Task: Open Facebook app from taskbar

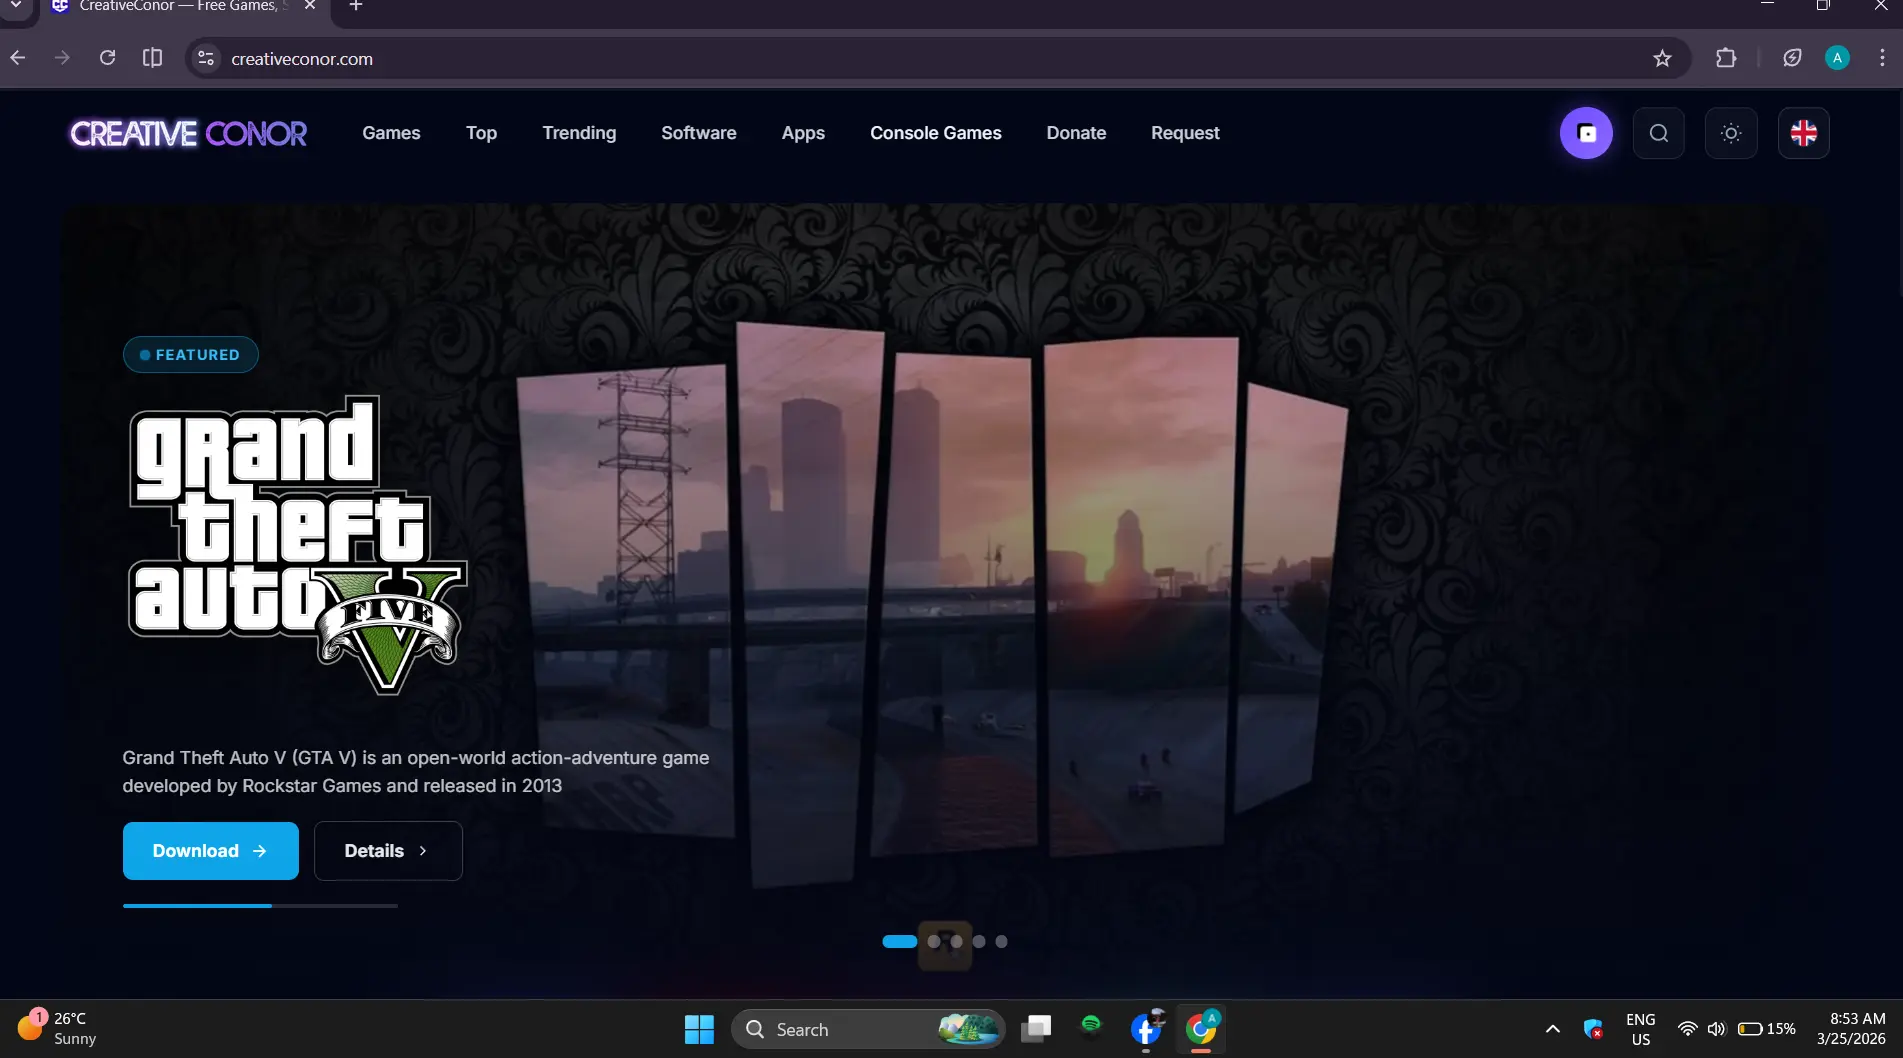Action: point(1146,1029)
